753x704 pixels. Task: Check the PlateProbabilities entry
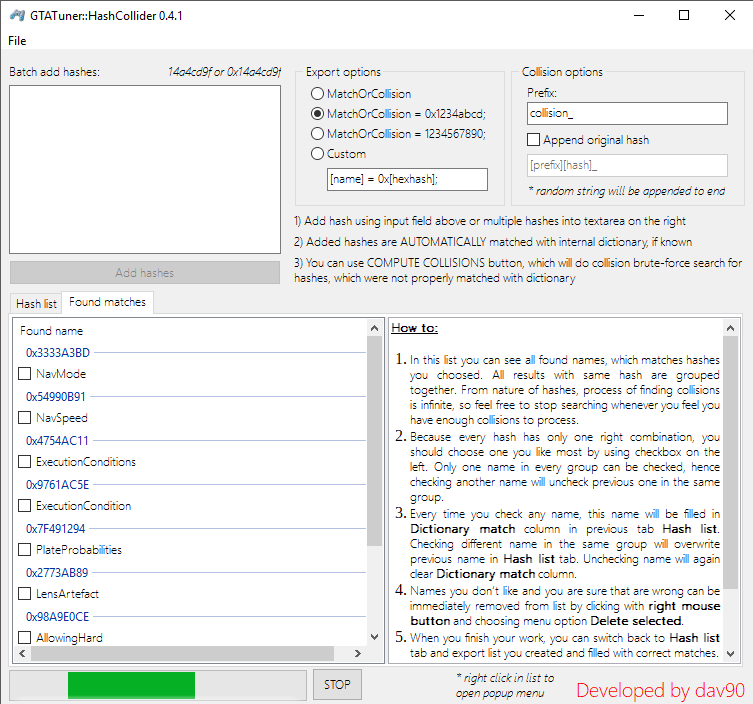(x=24, y=550)
